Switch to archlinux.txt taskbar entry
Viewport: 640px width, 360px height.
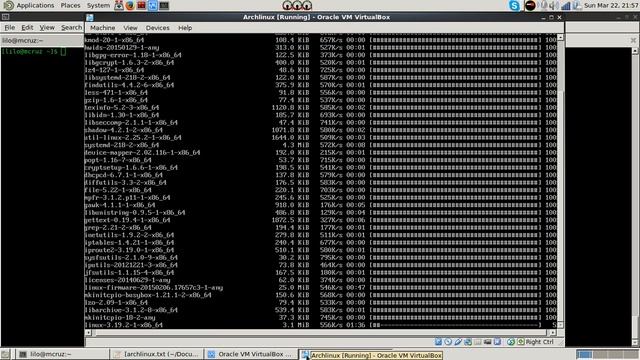[x=157, y=354]
